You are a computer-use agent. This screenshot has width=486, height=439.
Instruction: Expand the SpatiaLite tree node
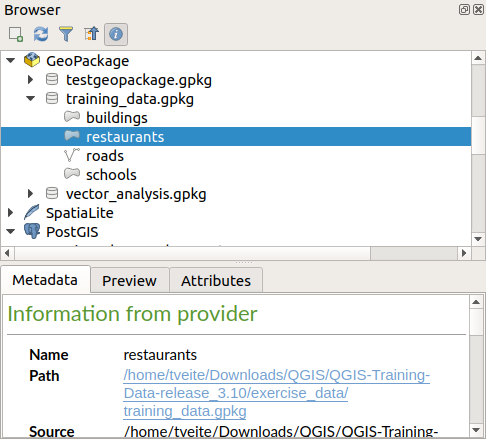click(x=10, y=213)
